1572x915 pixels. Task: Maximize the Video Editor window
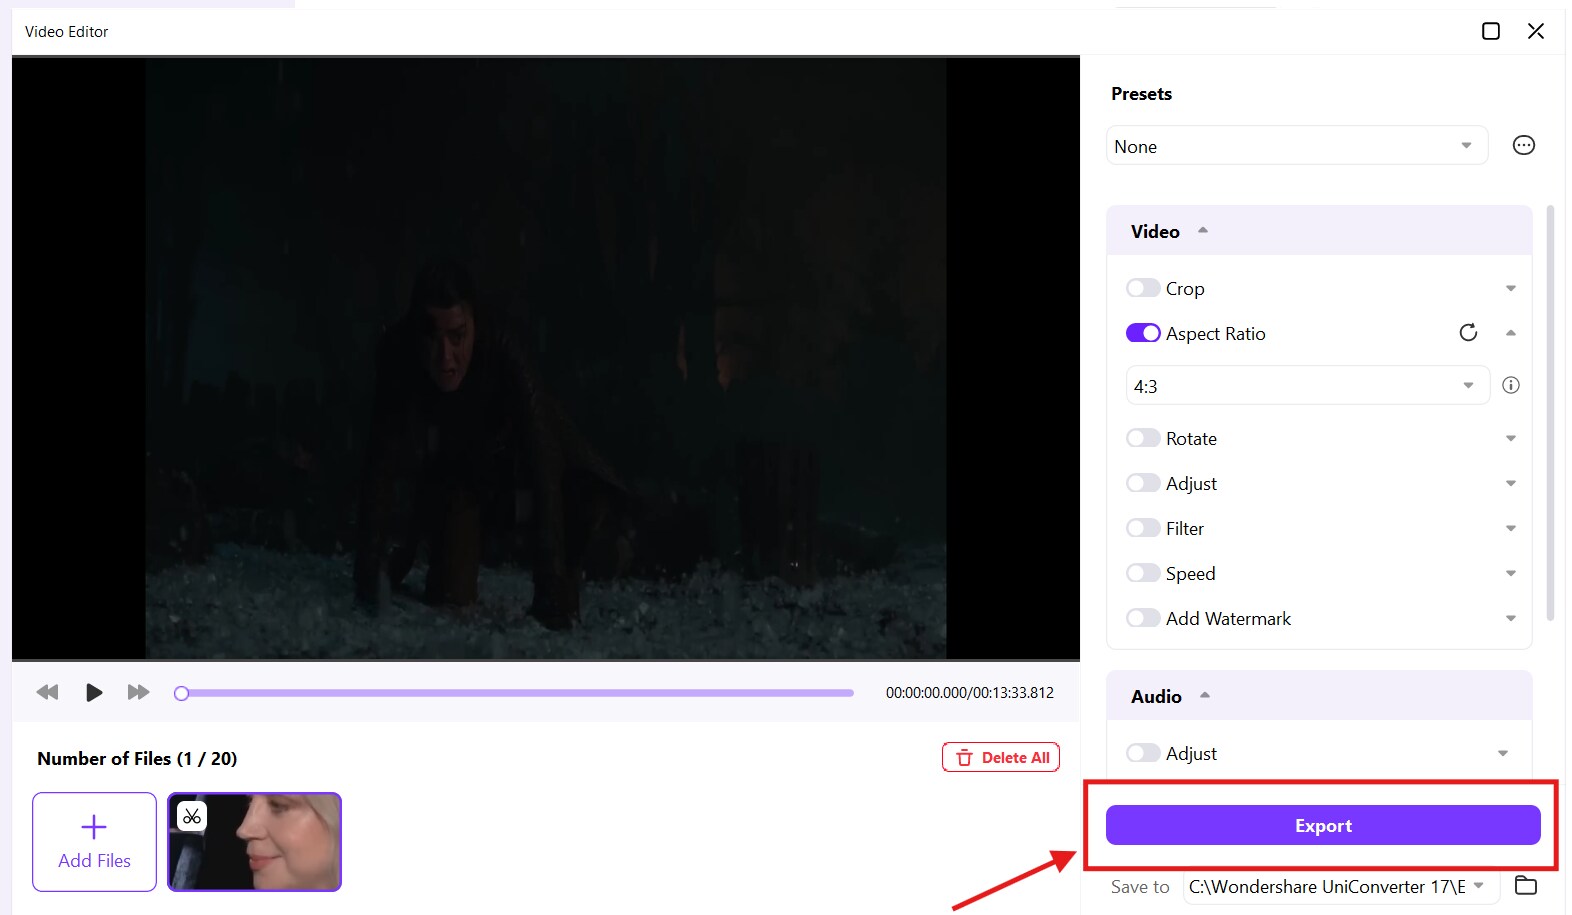1491,31
